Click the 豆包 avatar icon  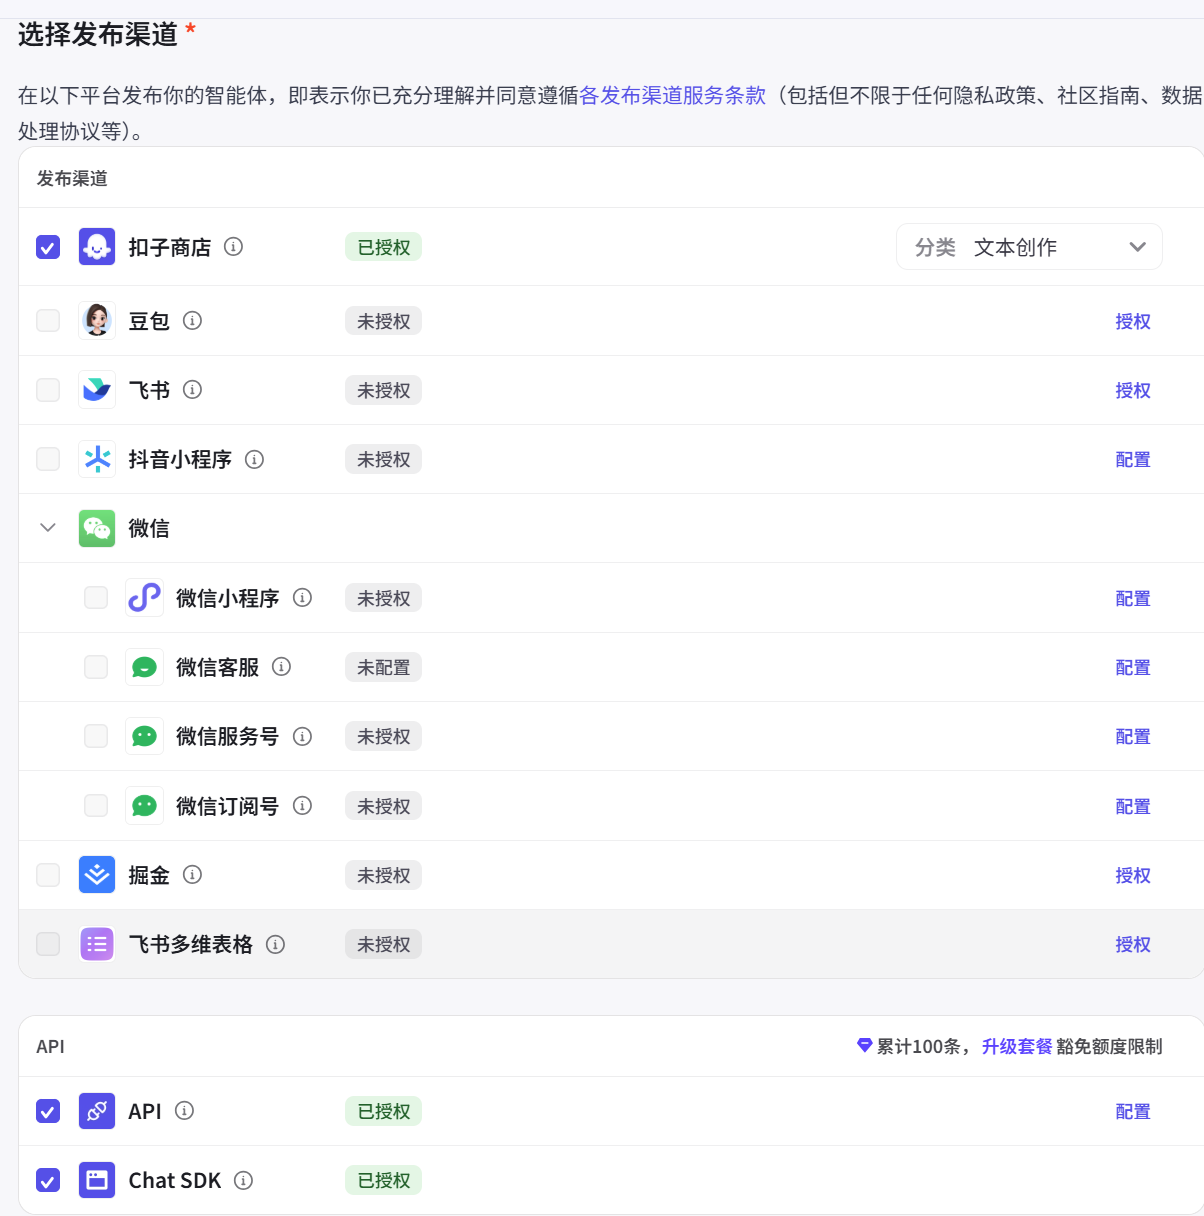point(97,320)
